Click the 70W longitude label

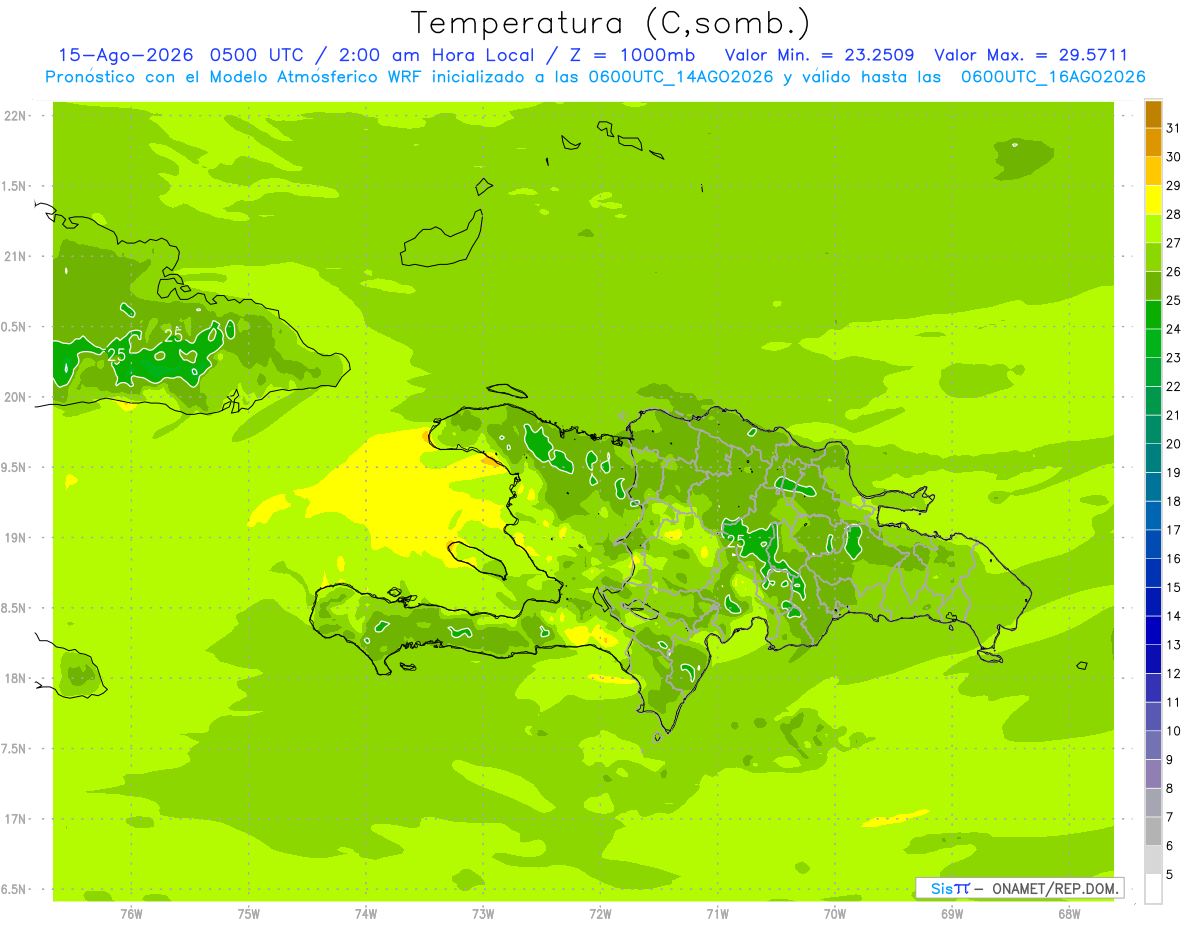pos(835,914)
